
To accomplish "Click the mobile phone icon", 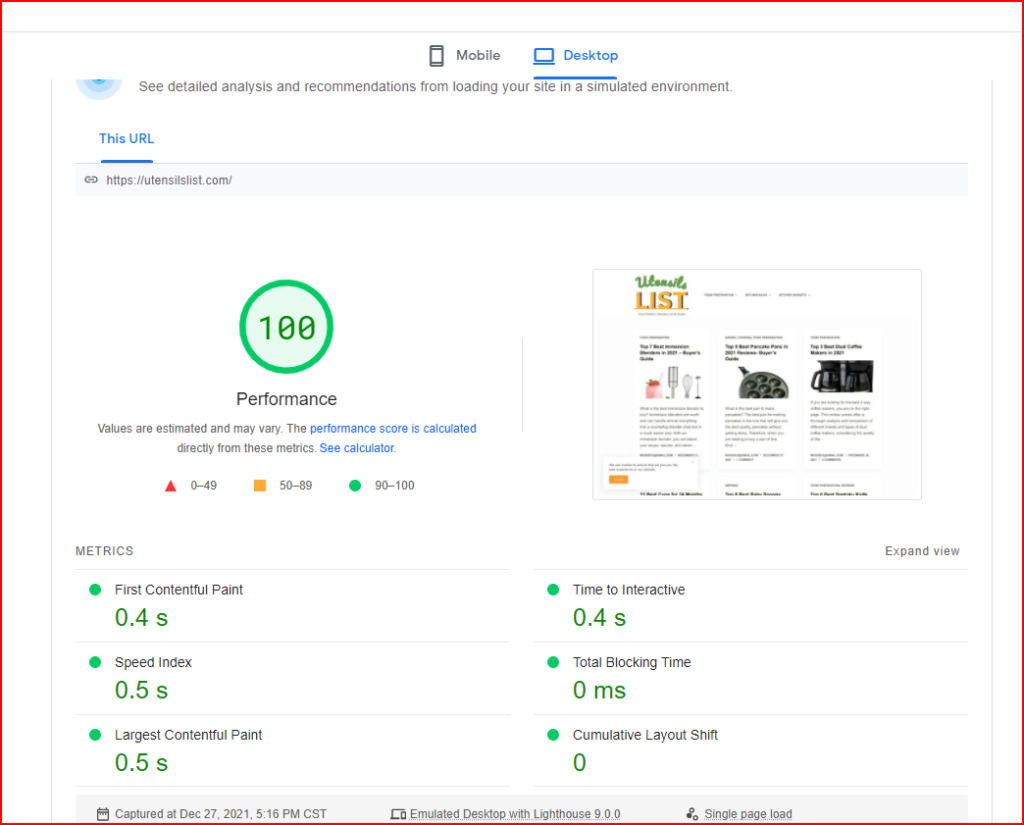I will (436, 56).
